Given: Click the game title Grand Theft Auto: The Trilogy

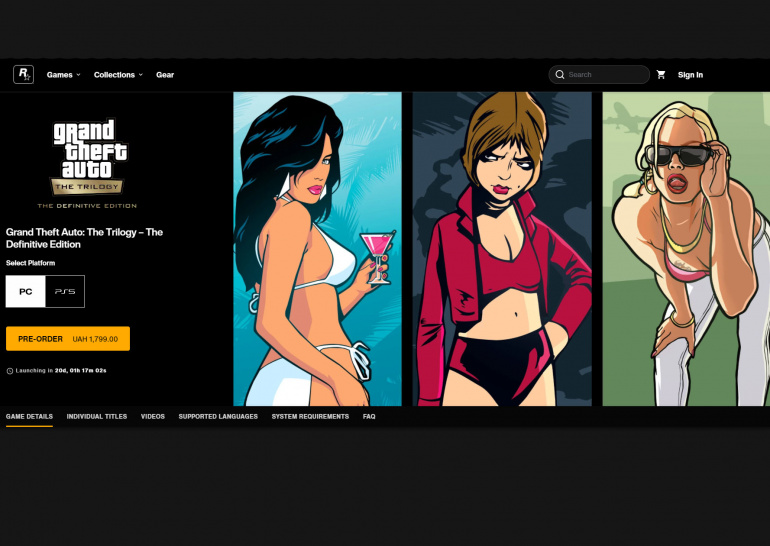Looking at the screenshot, I should pyautogui.click(x=84, y=238).
